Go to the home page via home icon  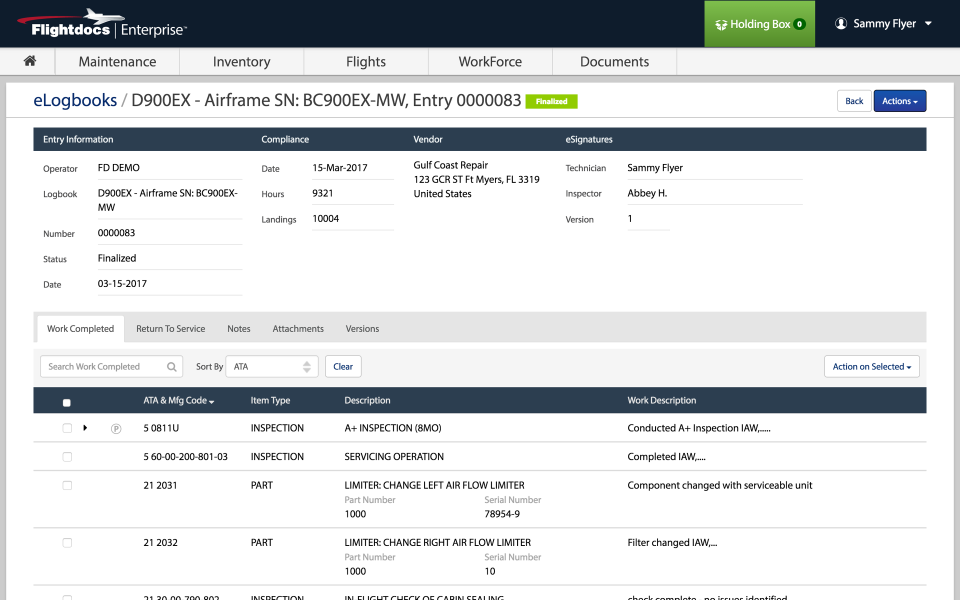(x=29, y=61)
